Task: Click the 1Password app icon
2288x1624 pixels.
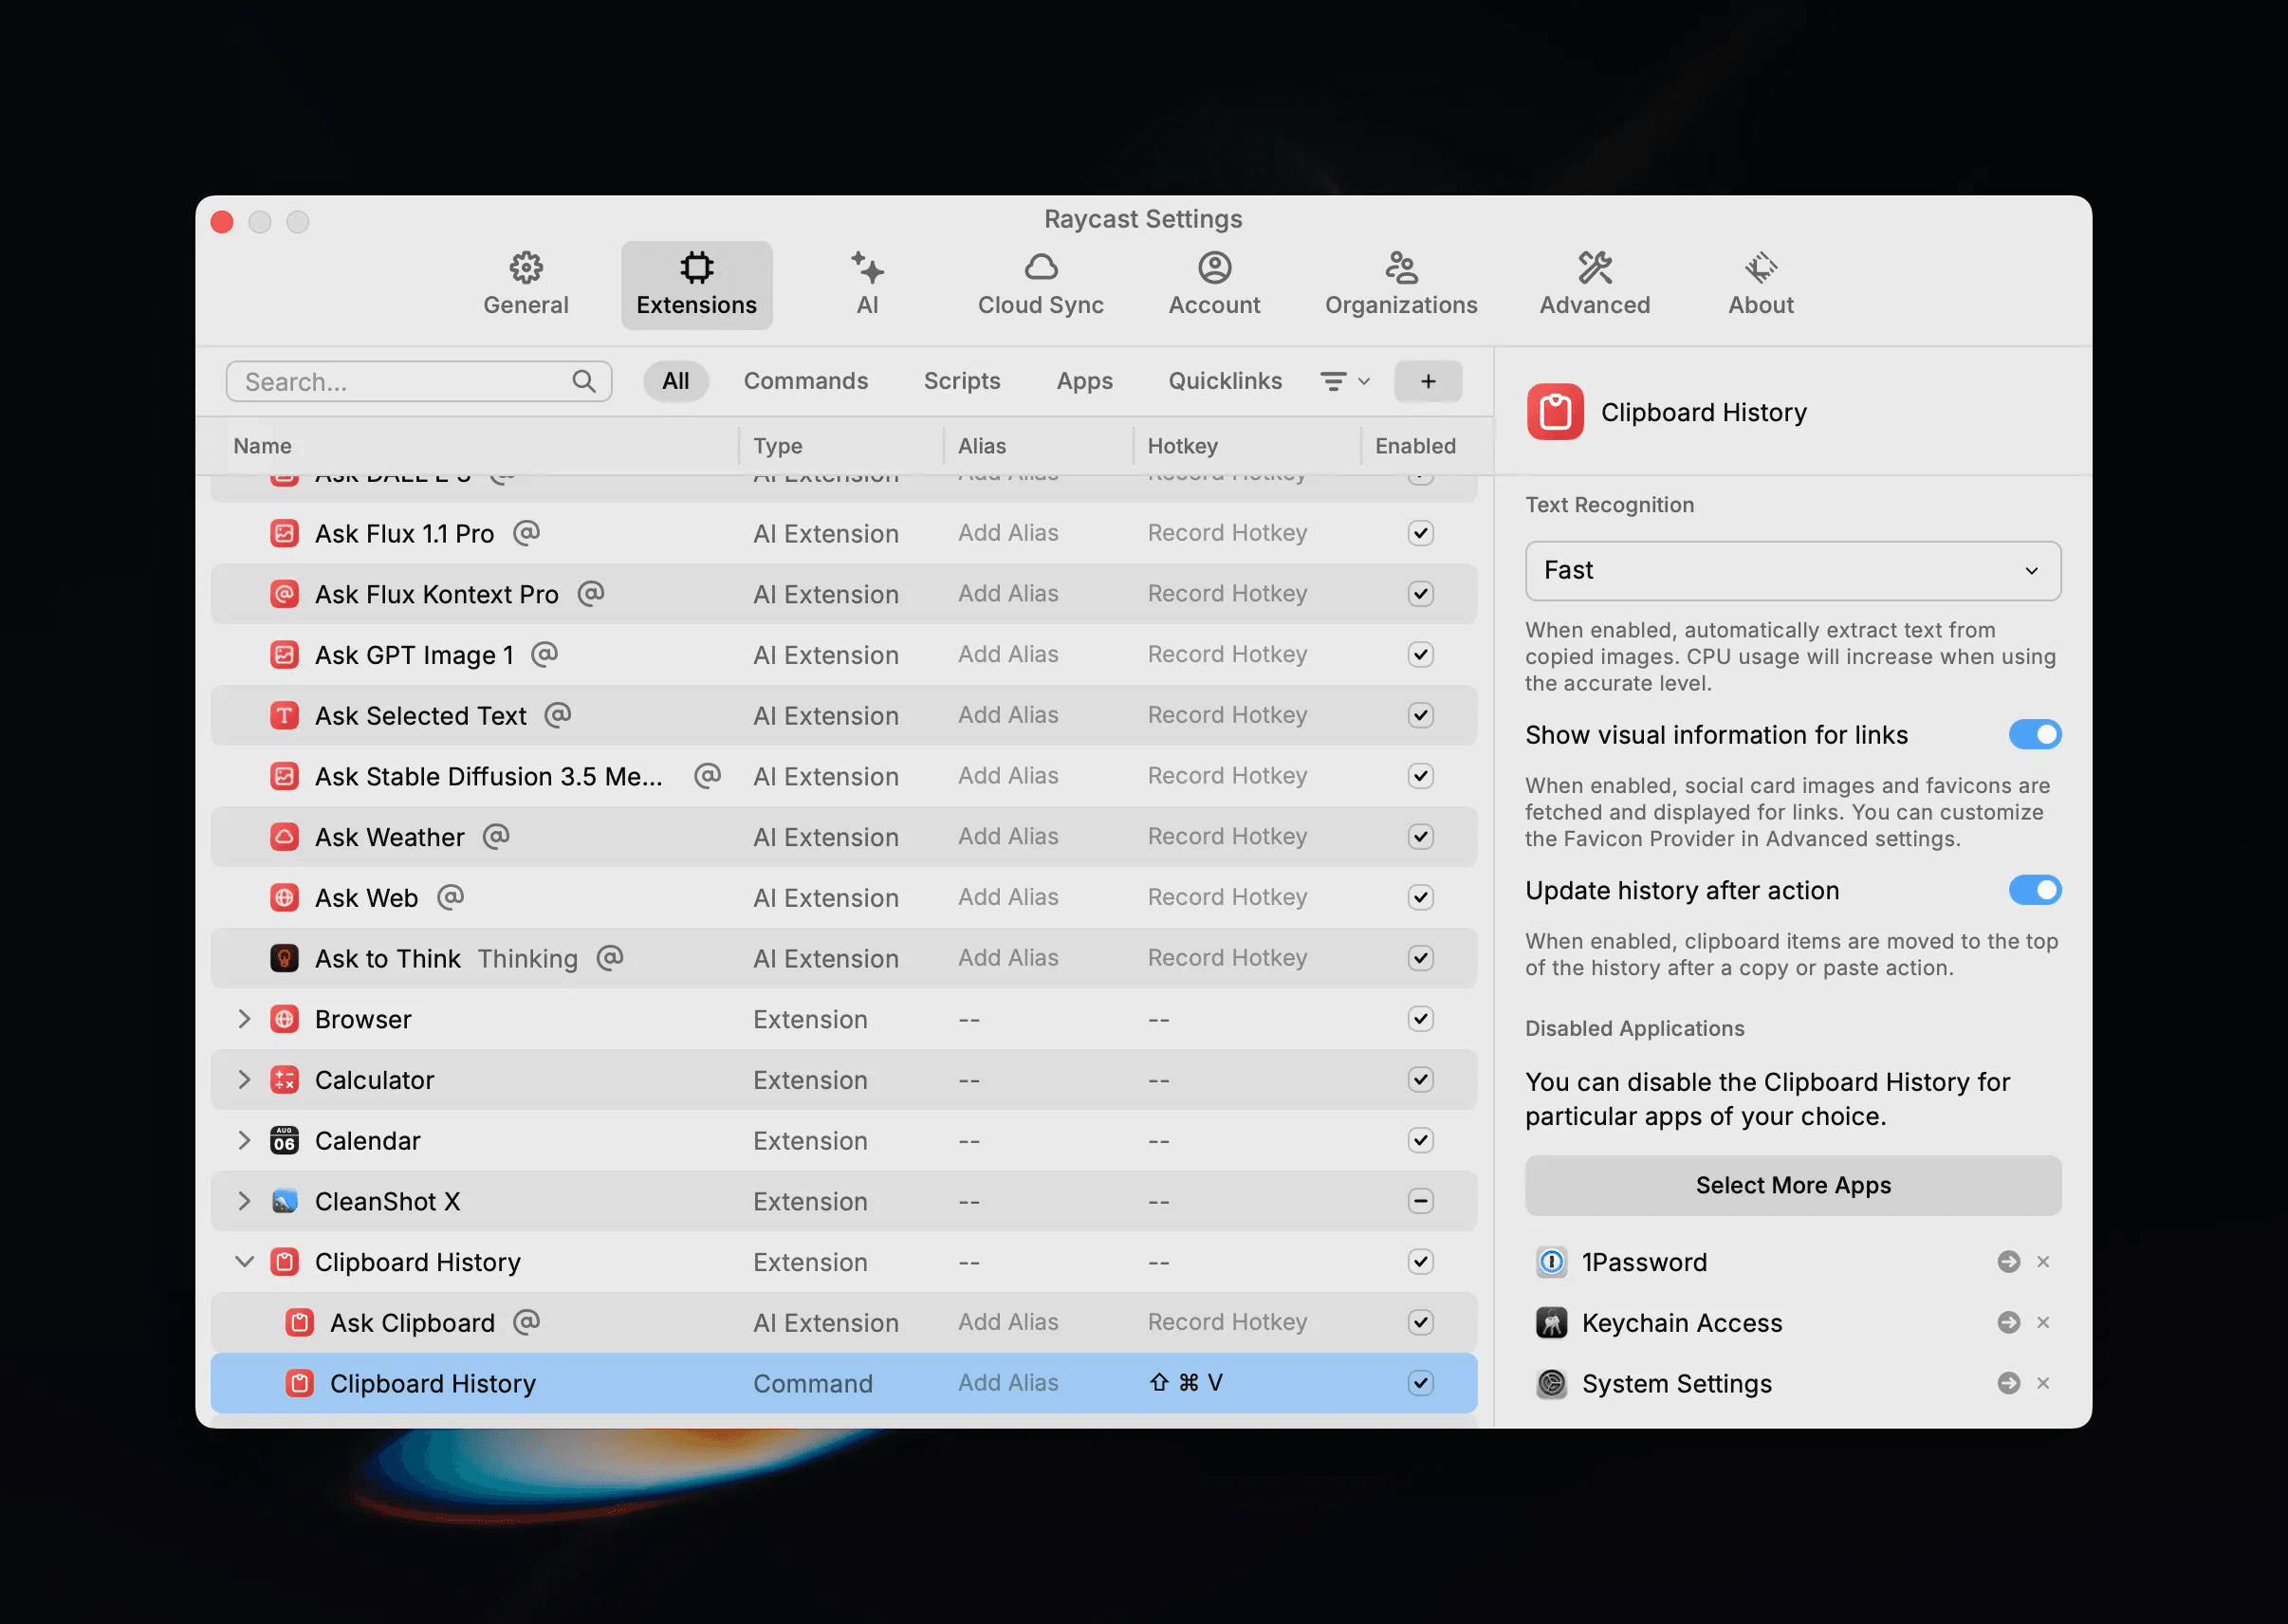Action: (x=1551, y=1262)
